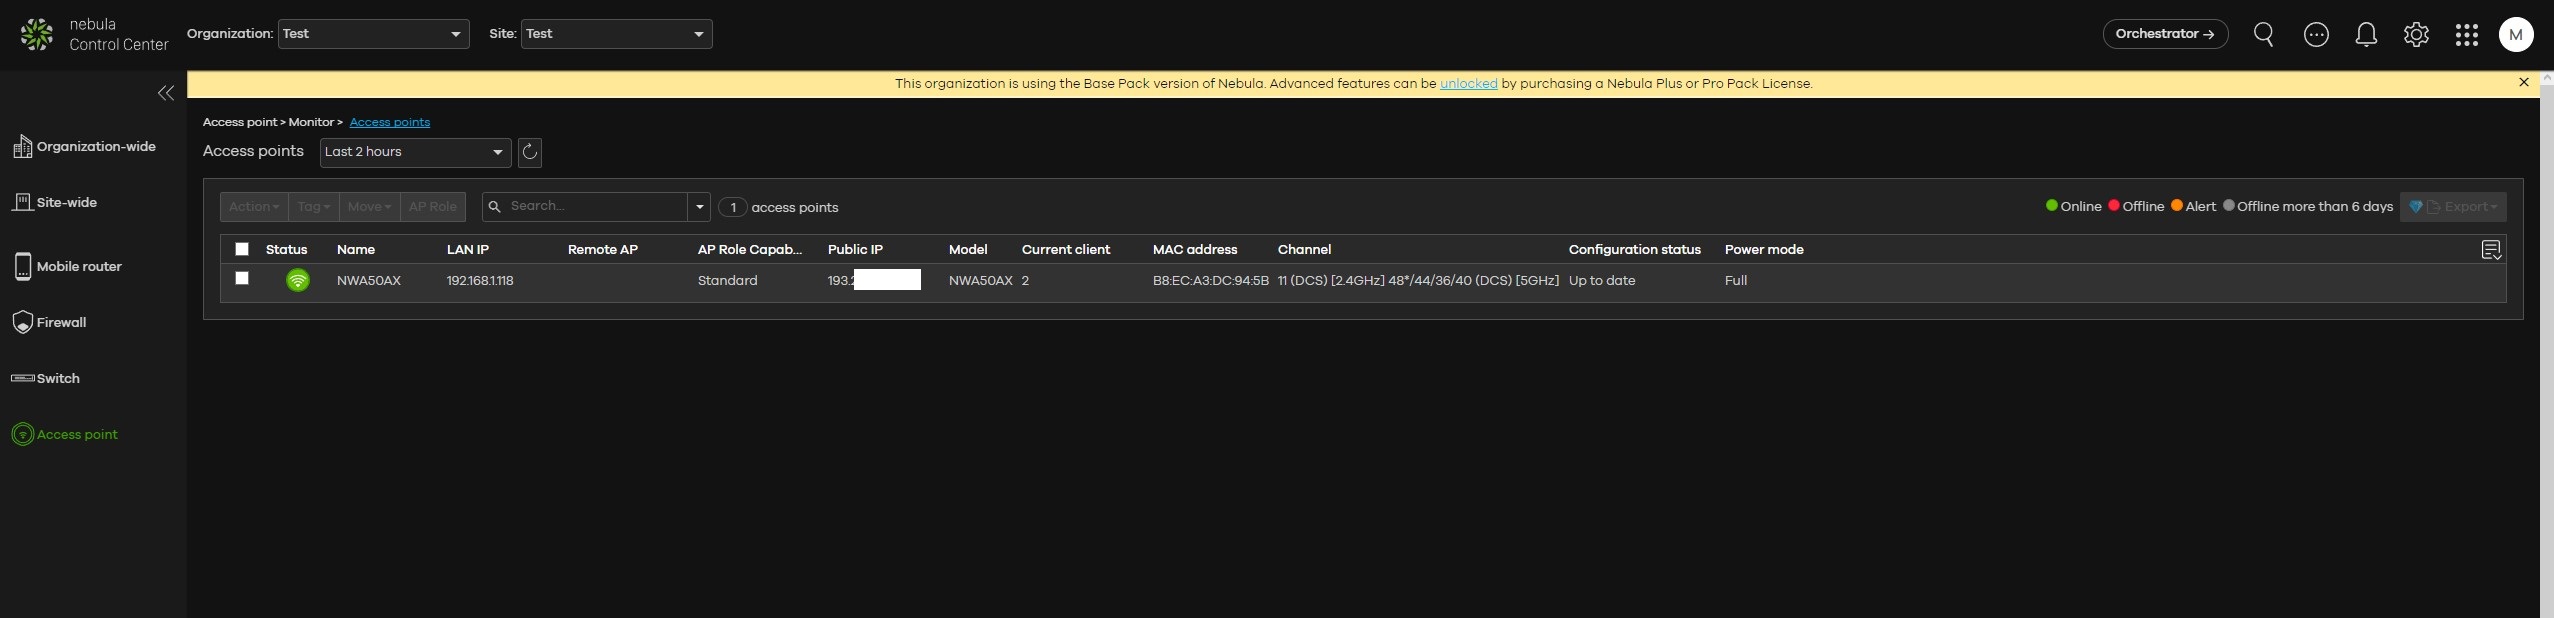
Task: Sort by the Name column header
Action: coord(356,250)
